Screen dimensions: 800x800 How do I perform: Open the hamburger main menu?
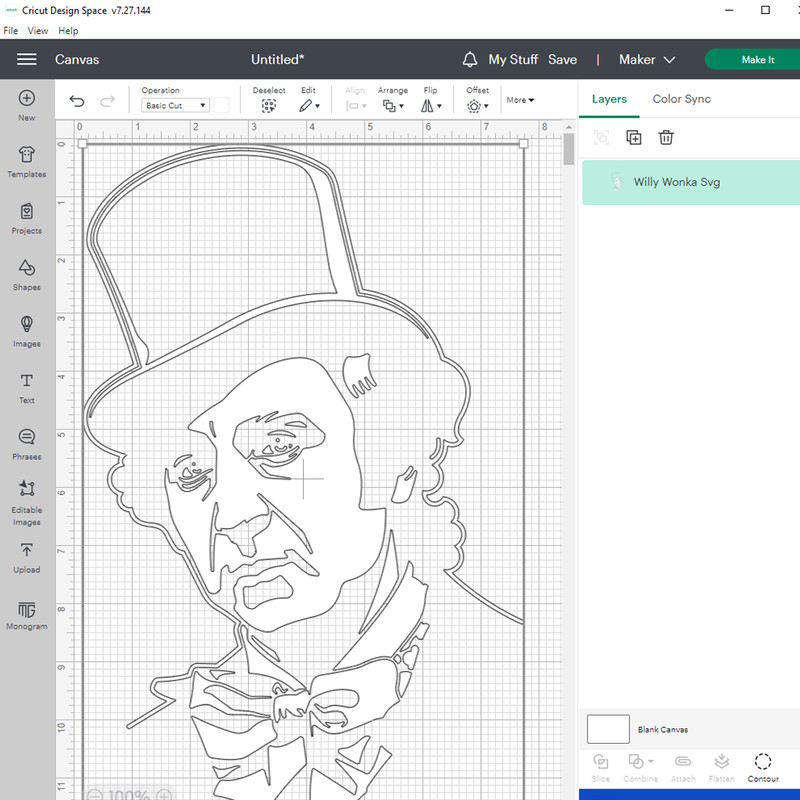pyautogui.click(x=27, y=60)
